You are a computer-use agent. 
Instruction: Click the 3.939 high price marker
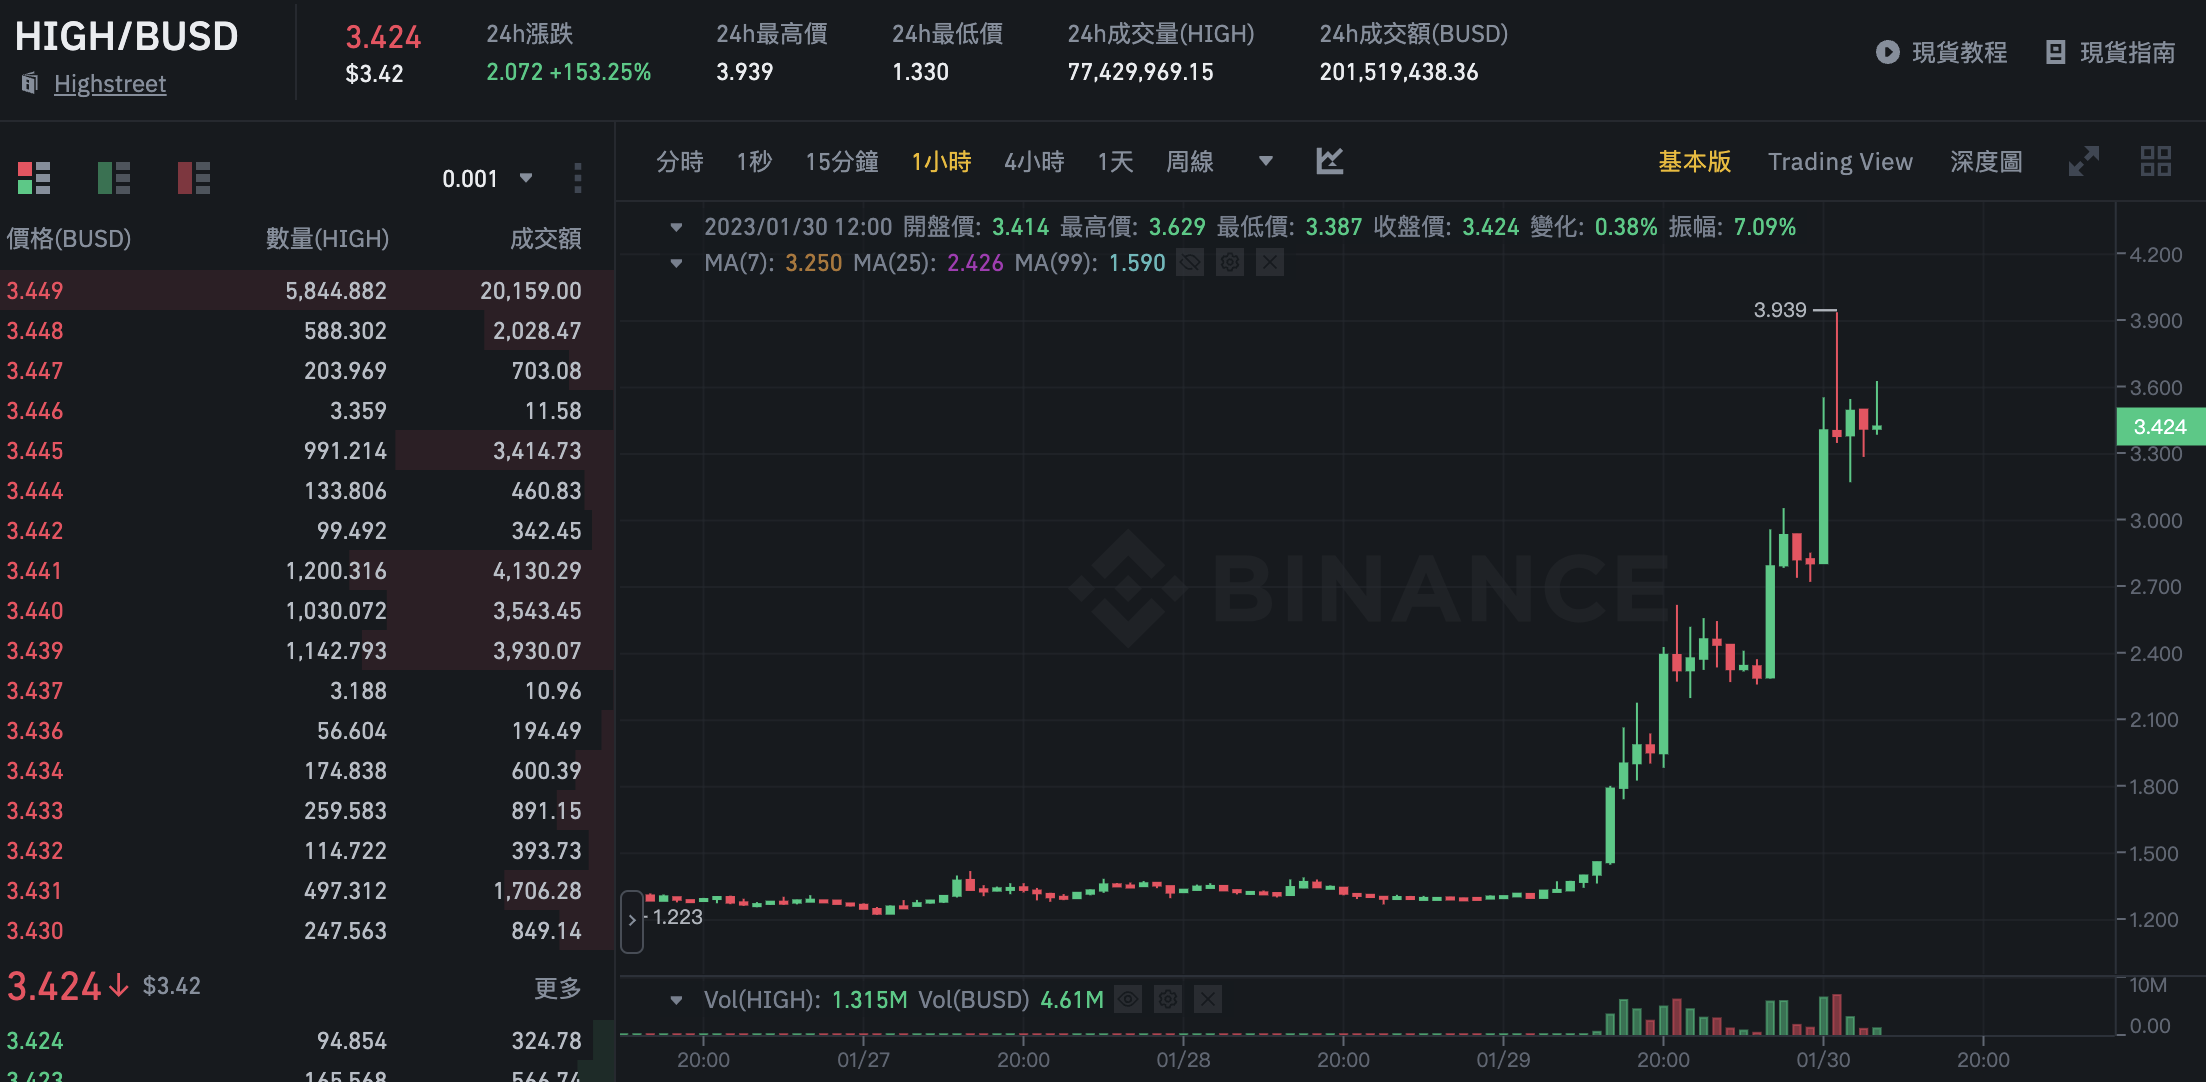pos(1780,310)
